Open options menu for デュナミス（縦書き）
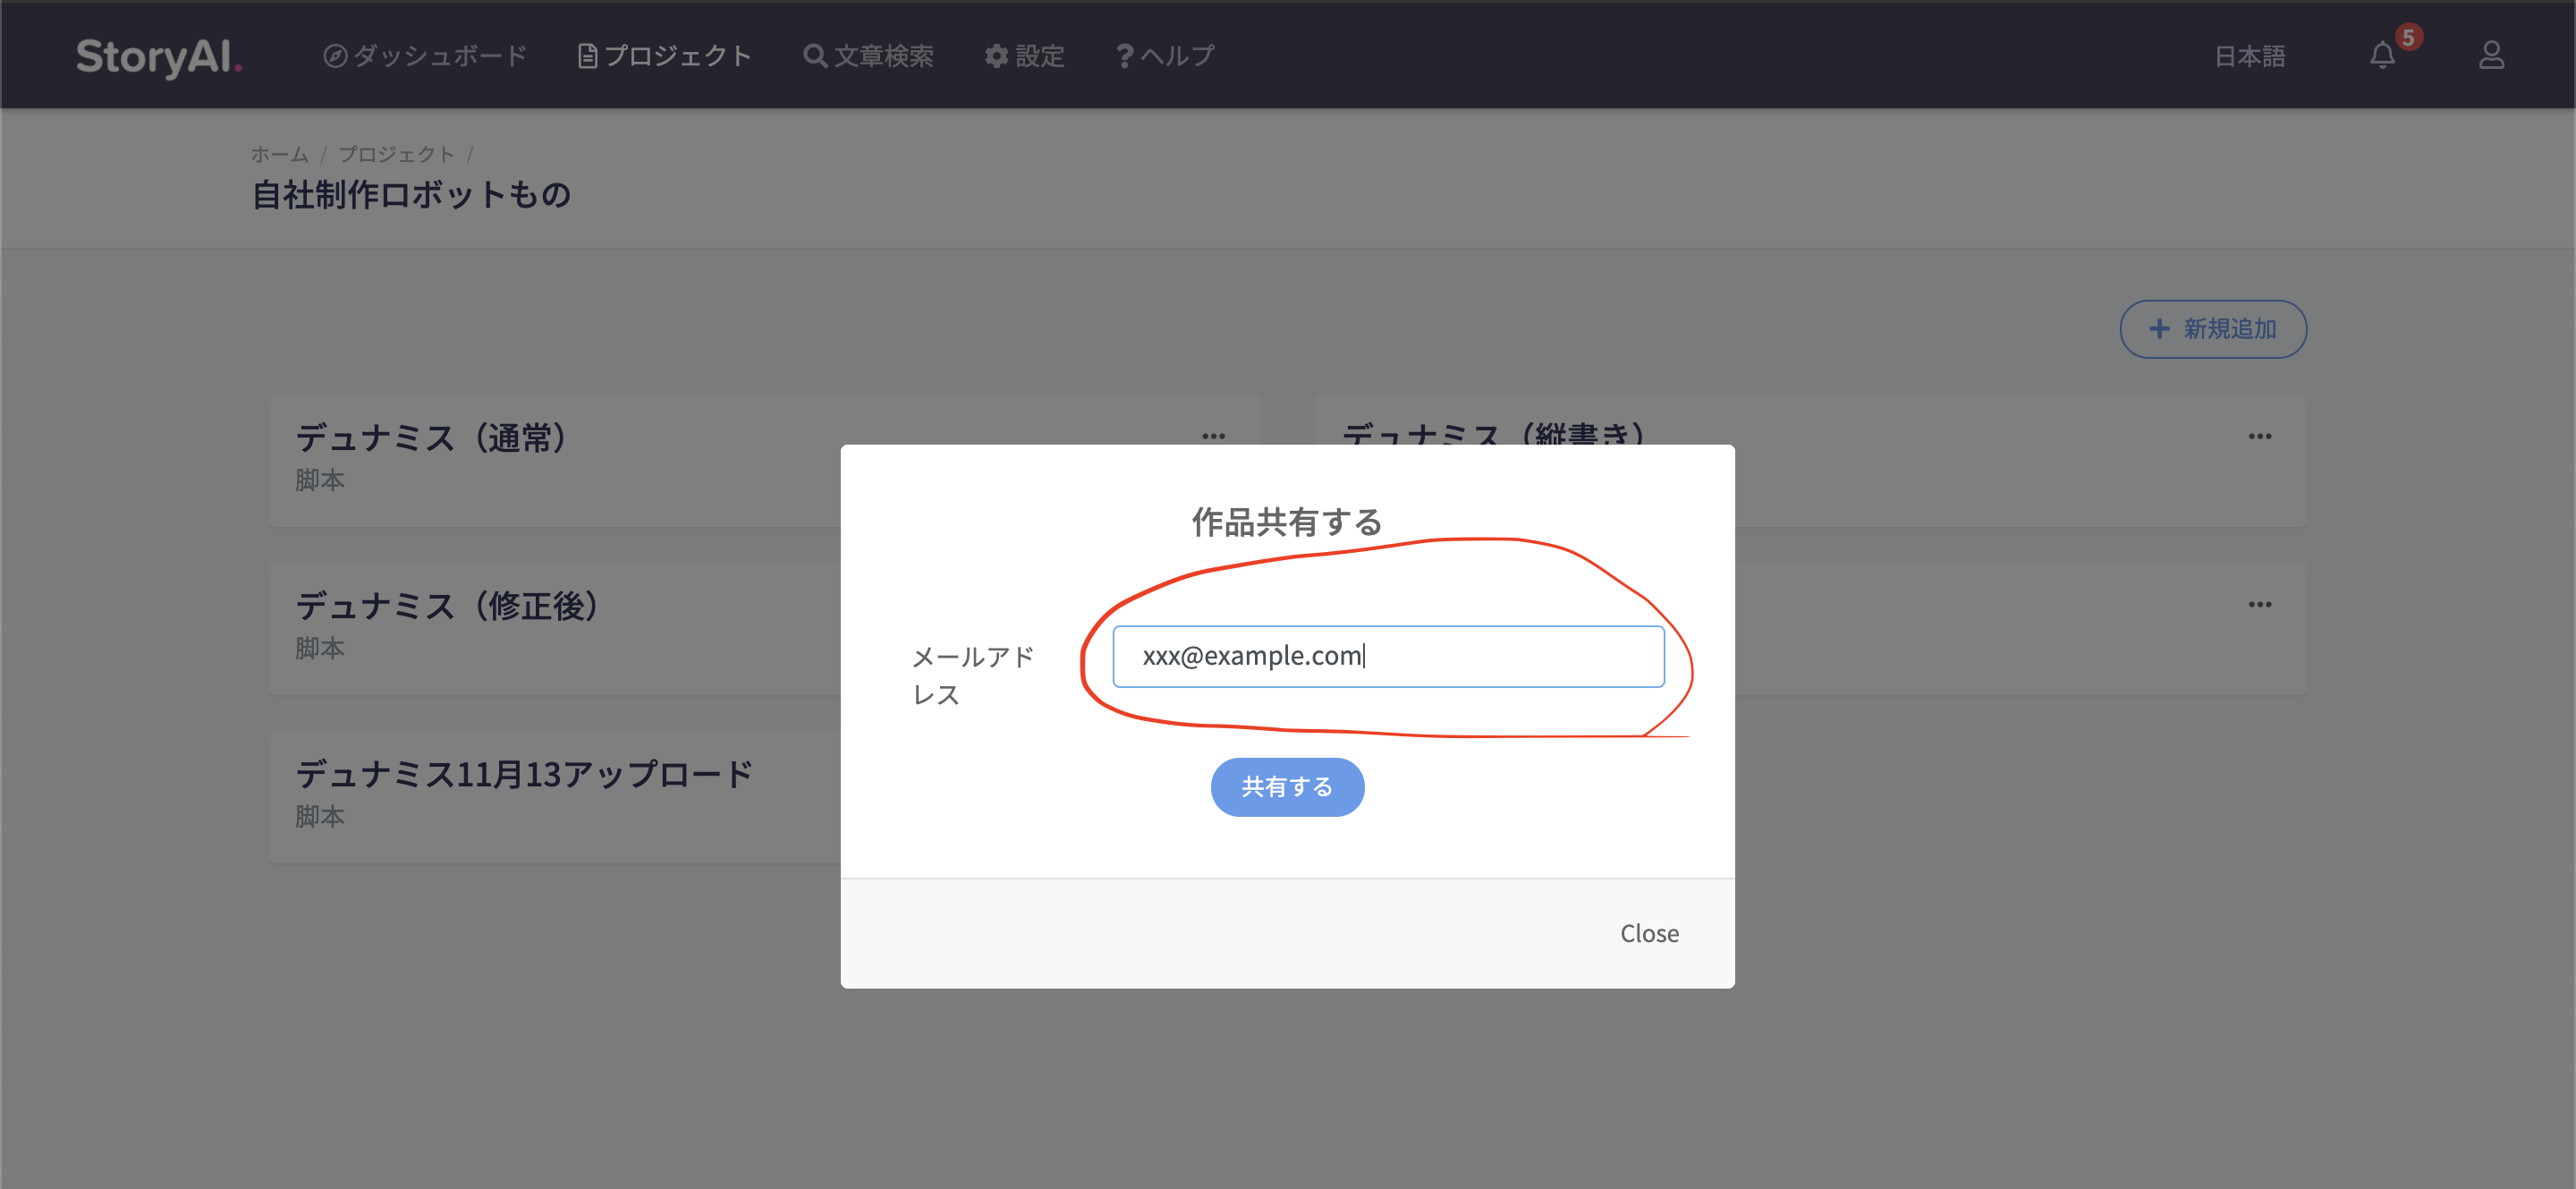2576x1189 pixels. (2261, 436)
